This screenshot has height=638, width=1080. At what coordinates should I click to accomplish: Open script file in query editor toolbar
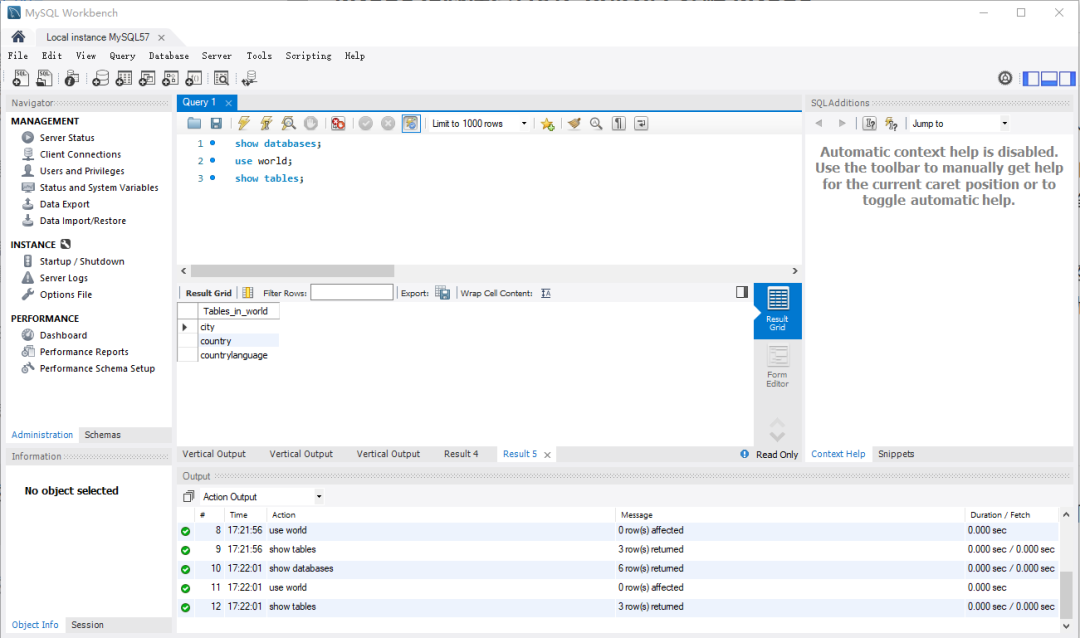[194, 123]
